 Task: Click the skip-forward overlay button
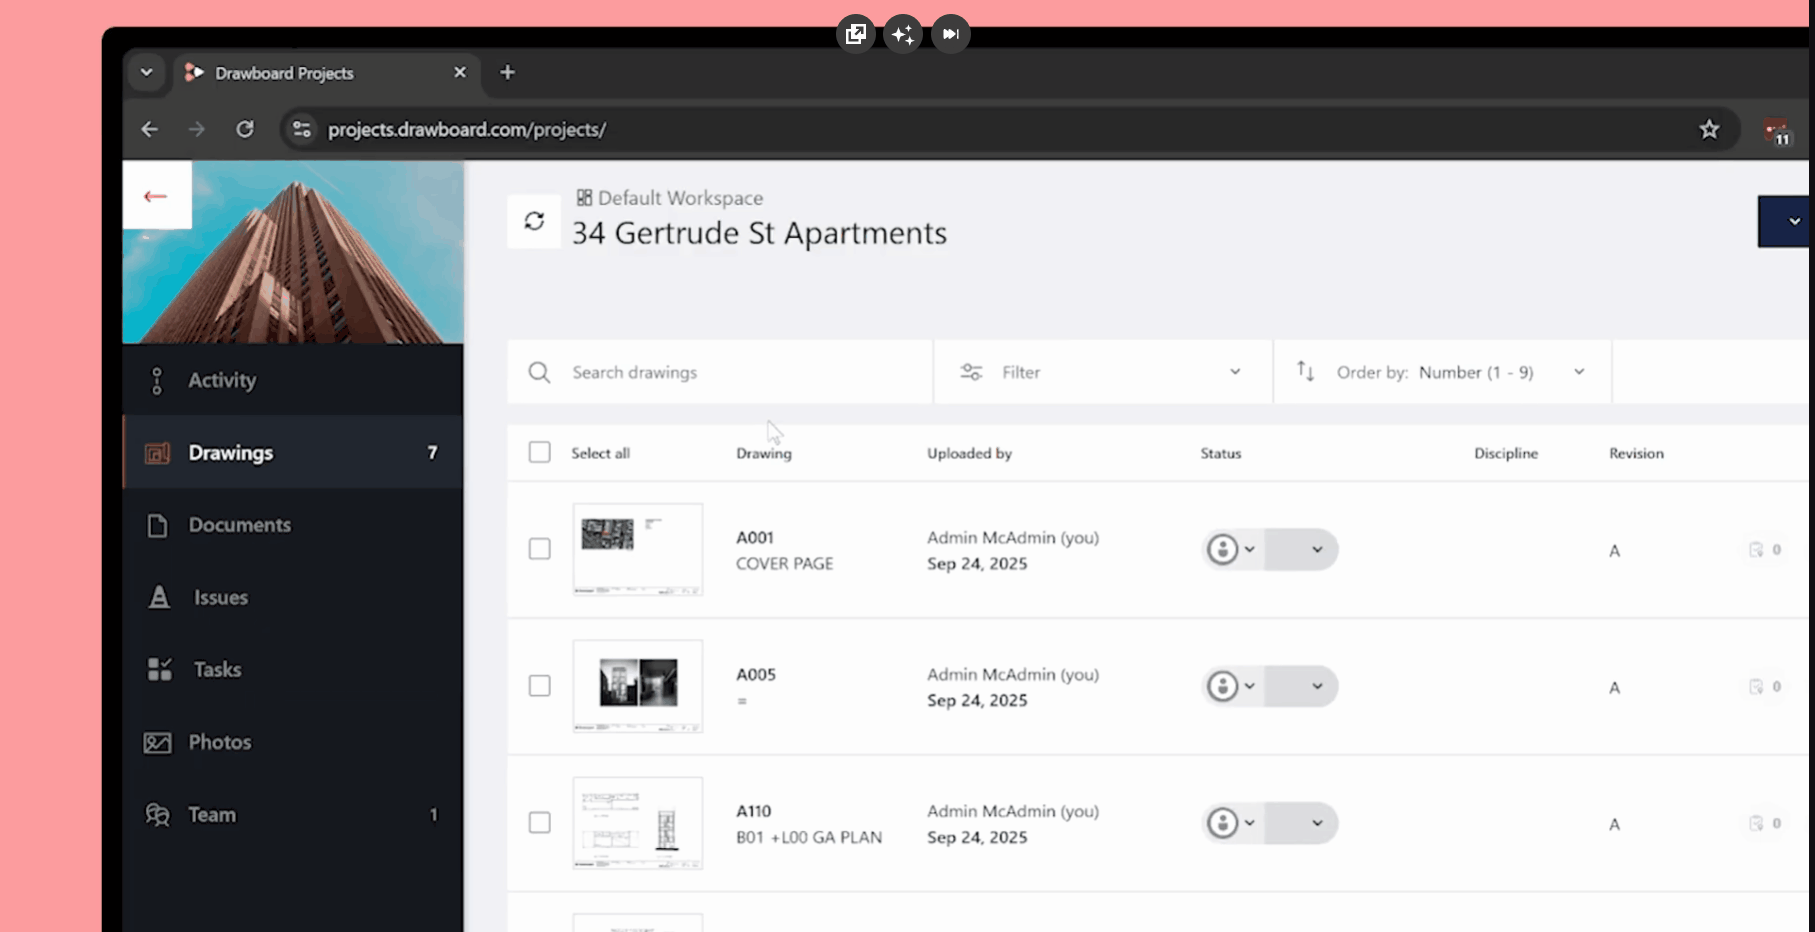coord(950,34)
